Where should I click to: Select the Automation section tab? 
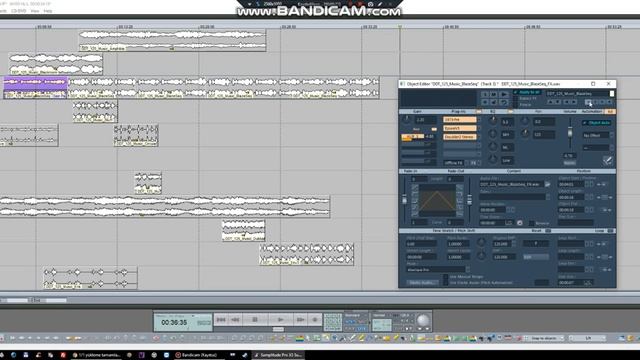[x=591, y=111]
